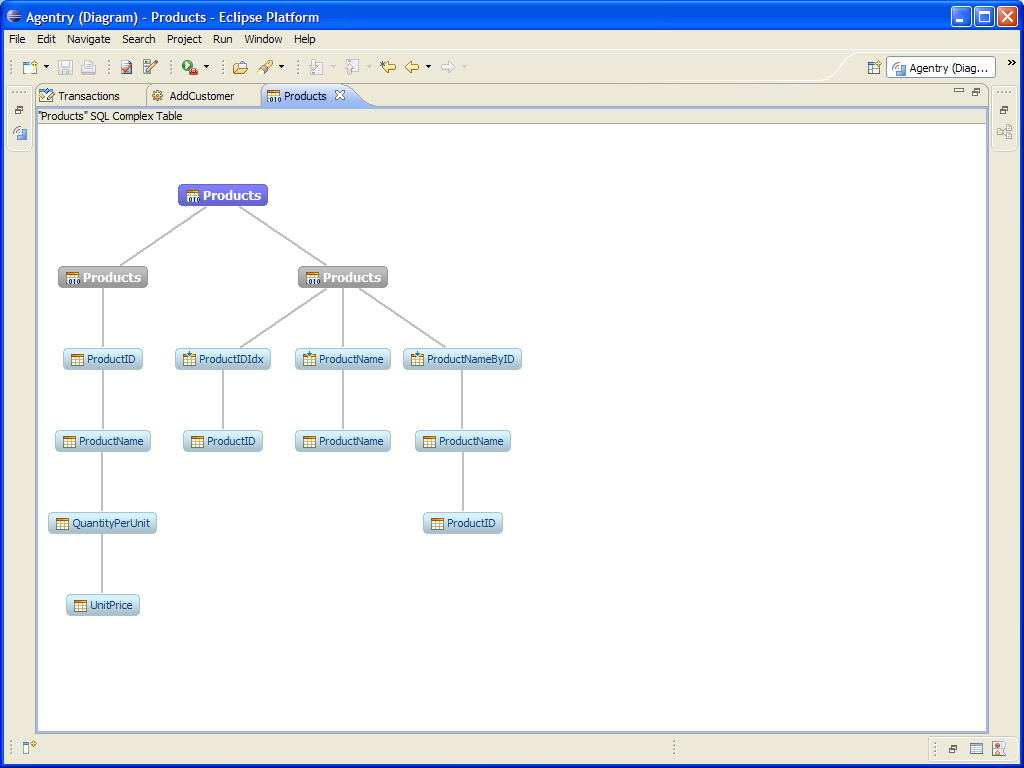Click the flashlight Search toolbar icon

pyautogui.click(x=265, y=67)
